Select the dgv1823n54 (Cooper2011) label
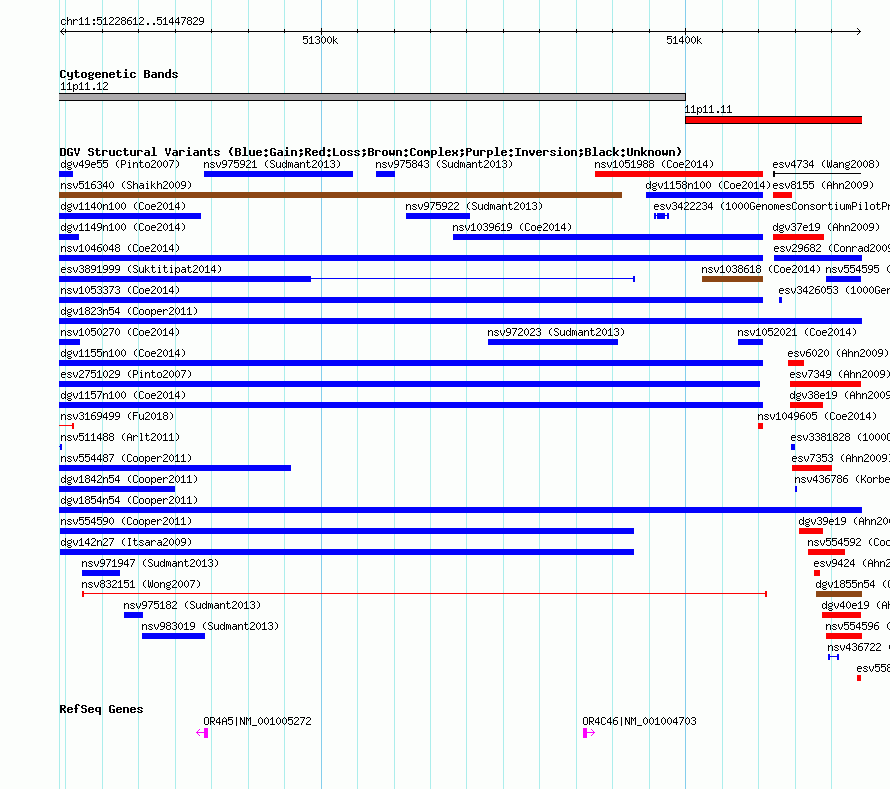The image size is (890, 789). pyautogui.click(x=129, y=311)
